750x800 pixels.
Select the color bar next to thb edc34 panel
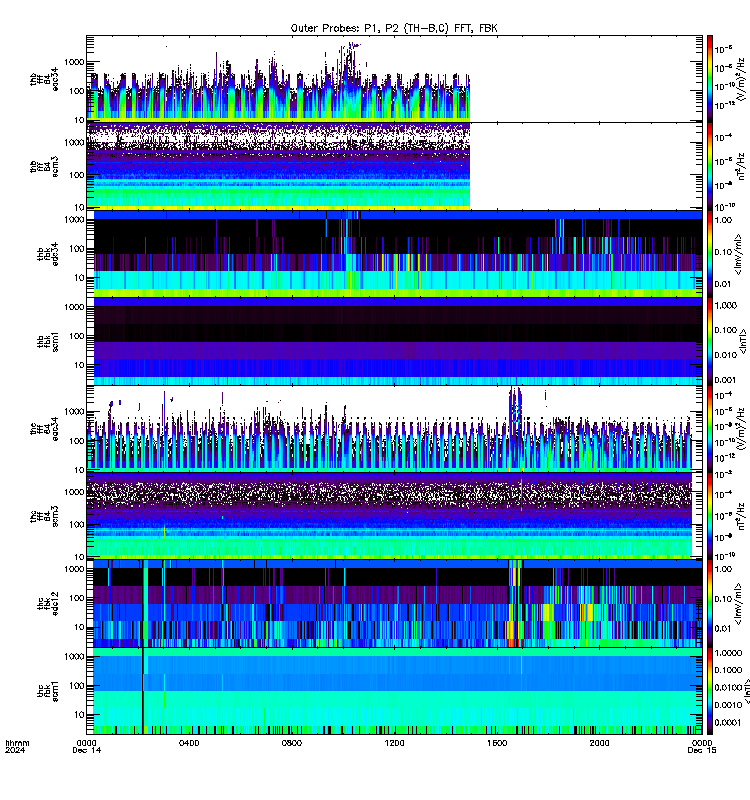pos(710,254)
